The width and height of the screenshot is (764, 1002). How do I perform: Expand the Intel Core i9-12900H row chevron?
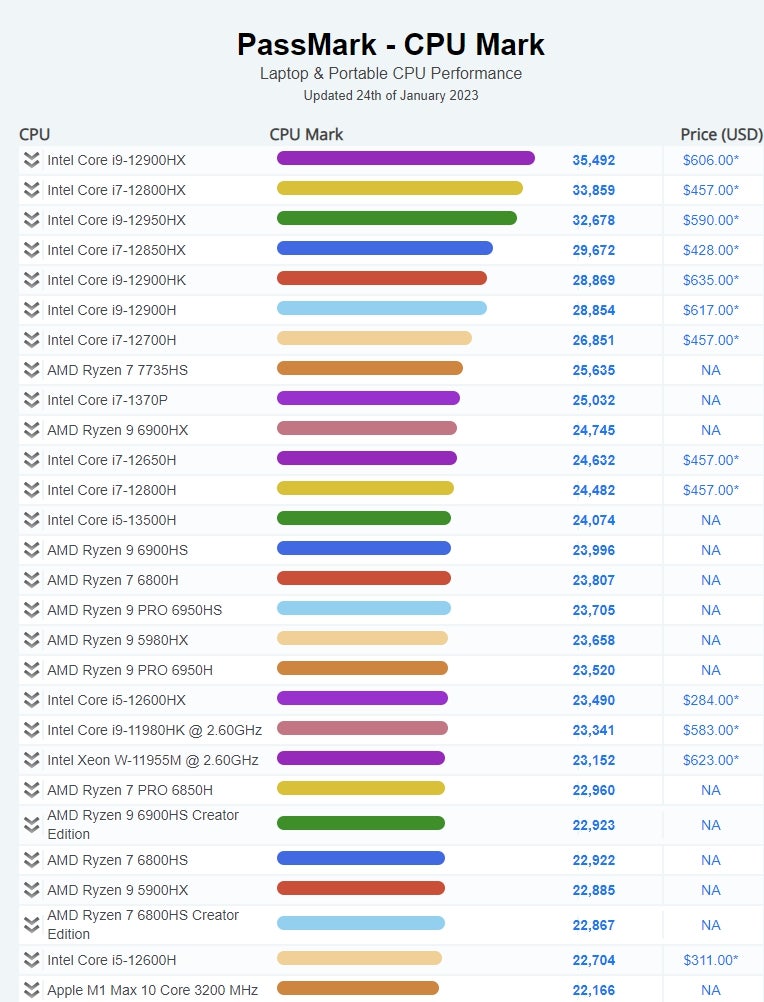[x=31, y=310]
